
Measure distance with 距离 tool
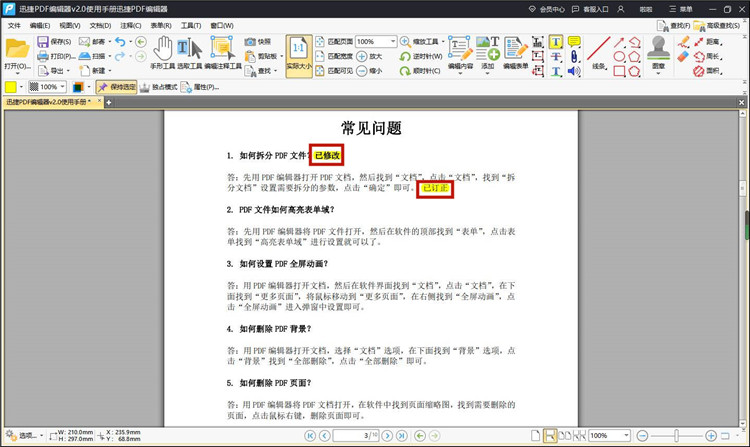pos(708,42)
